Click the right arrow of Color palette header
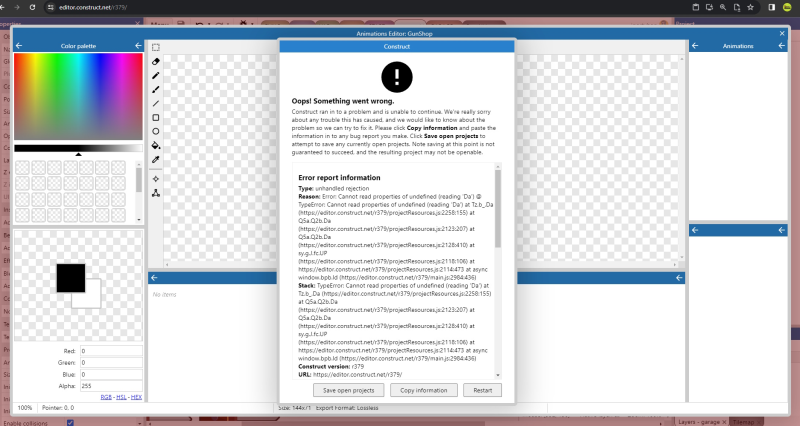 138,46
